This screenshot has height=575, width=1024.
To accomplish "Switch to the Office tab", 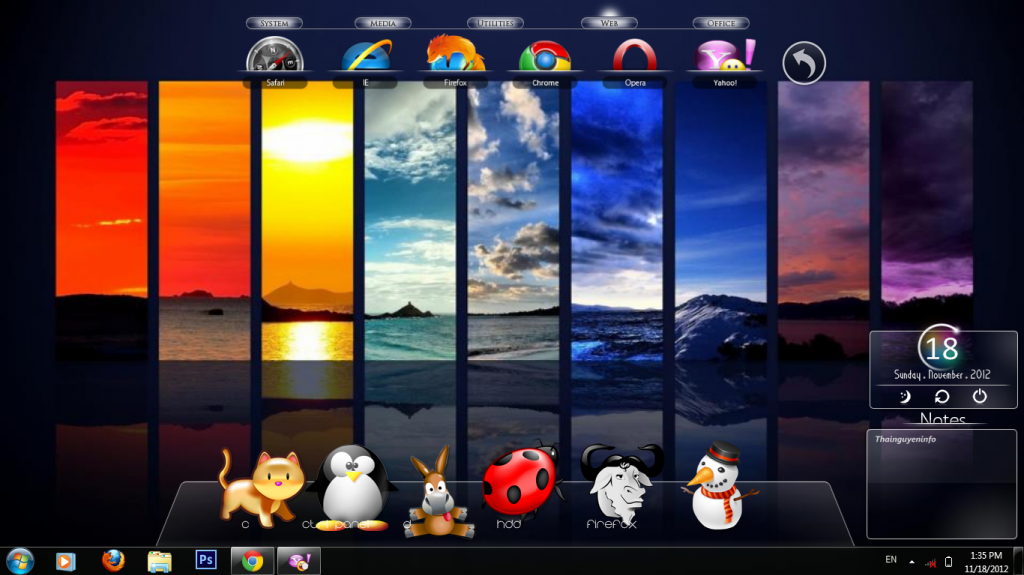I will point(721,23).
